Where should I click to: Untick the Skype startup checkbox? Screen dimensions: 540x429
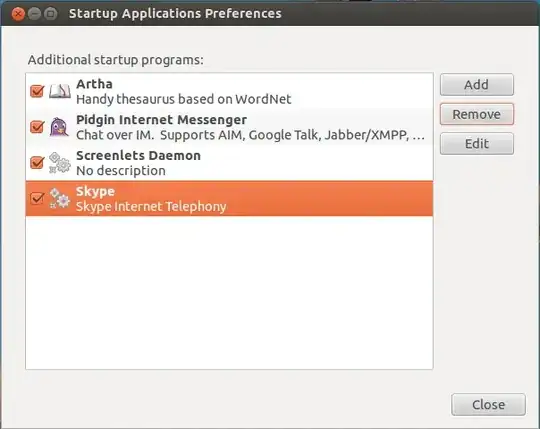pyautogui.click(x=37, y=198)
